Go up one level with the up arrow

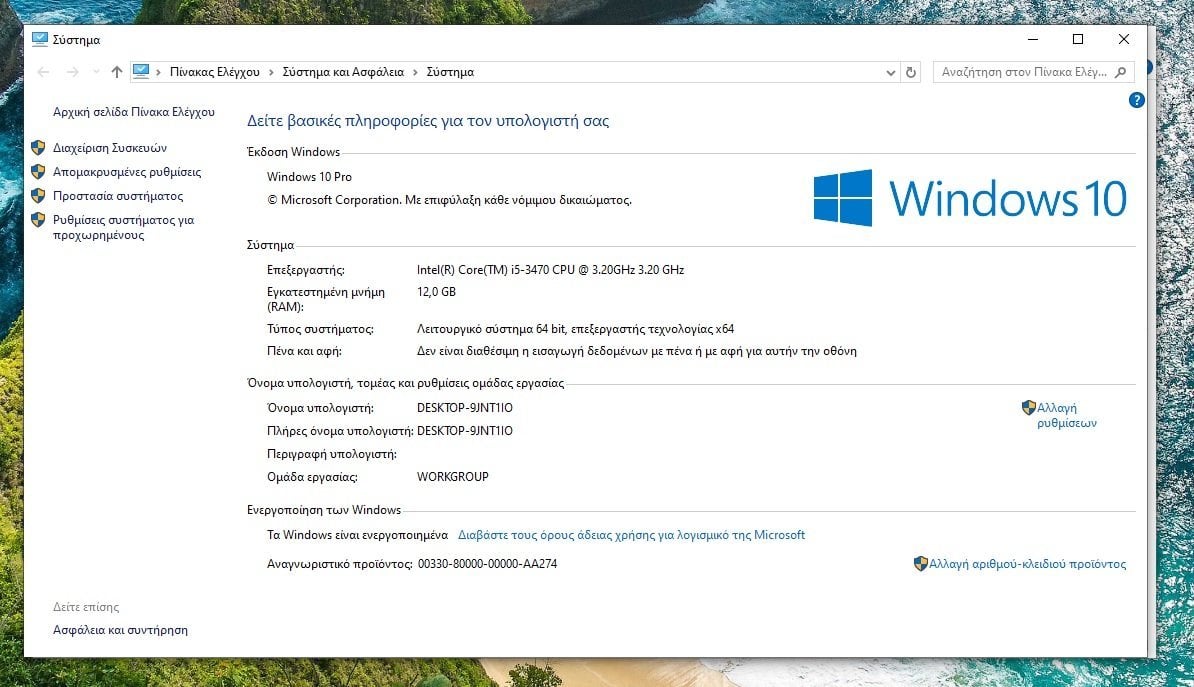coord(117,72)
